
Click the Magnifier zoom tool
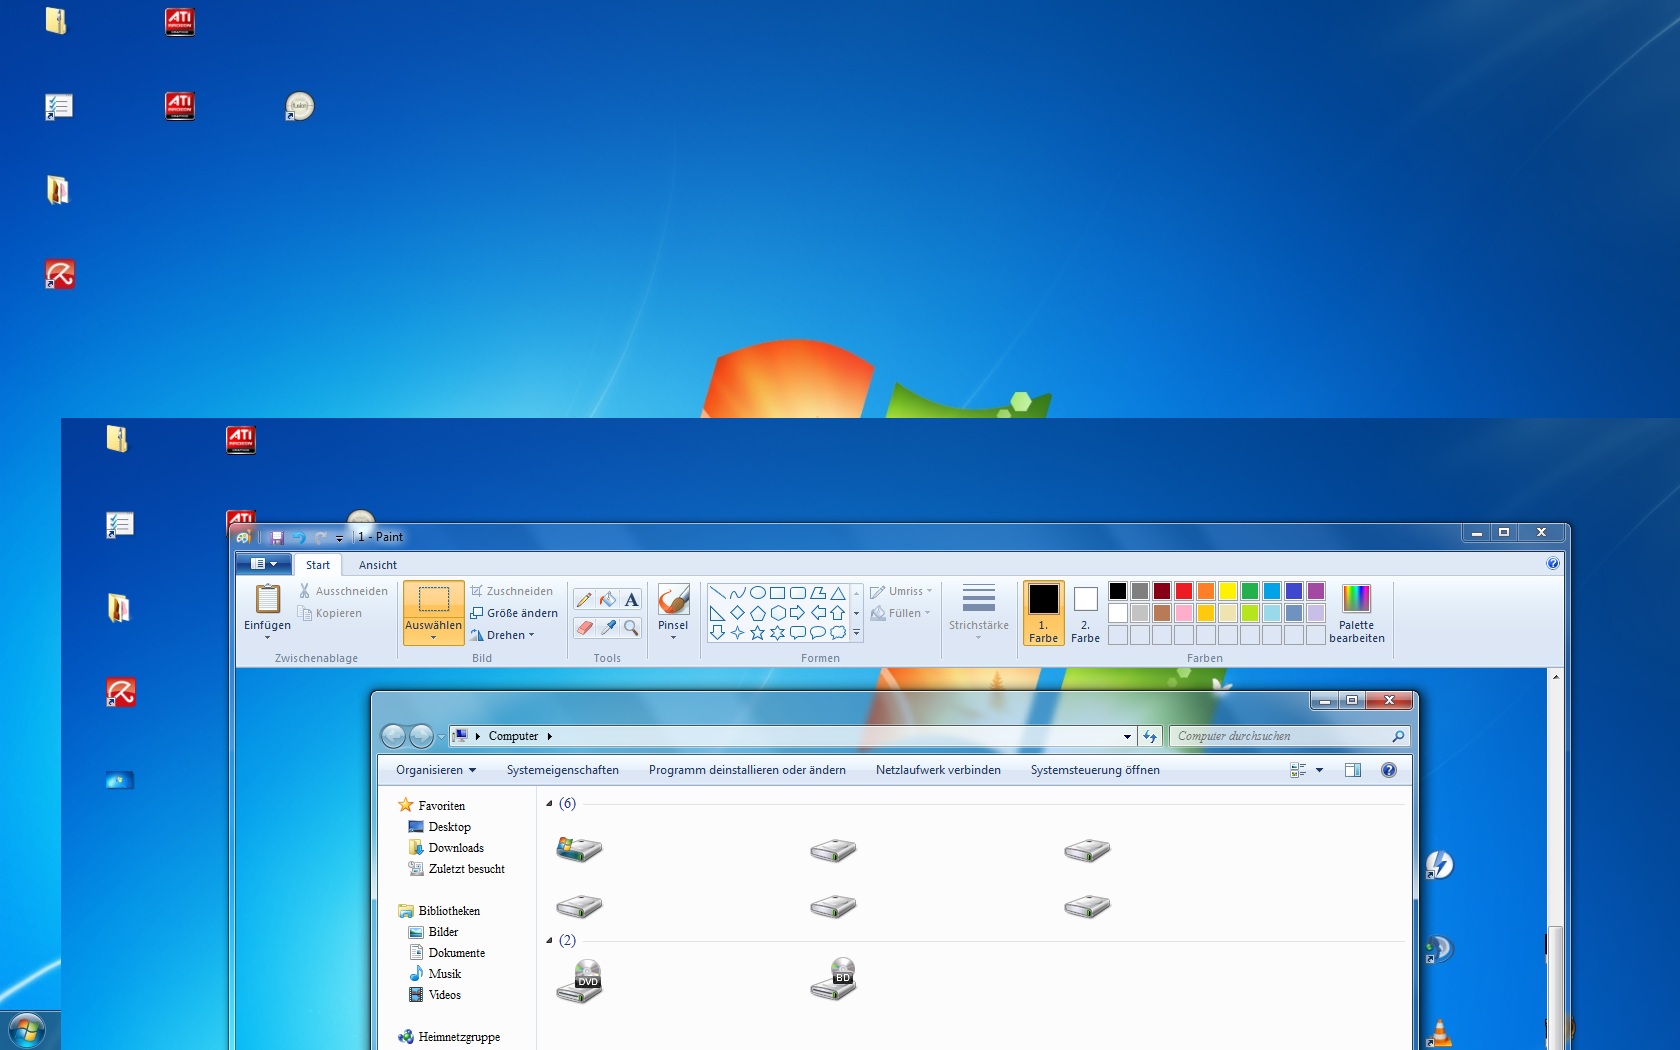coord(631,628)
